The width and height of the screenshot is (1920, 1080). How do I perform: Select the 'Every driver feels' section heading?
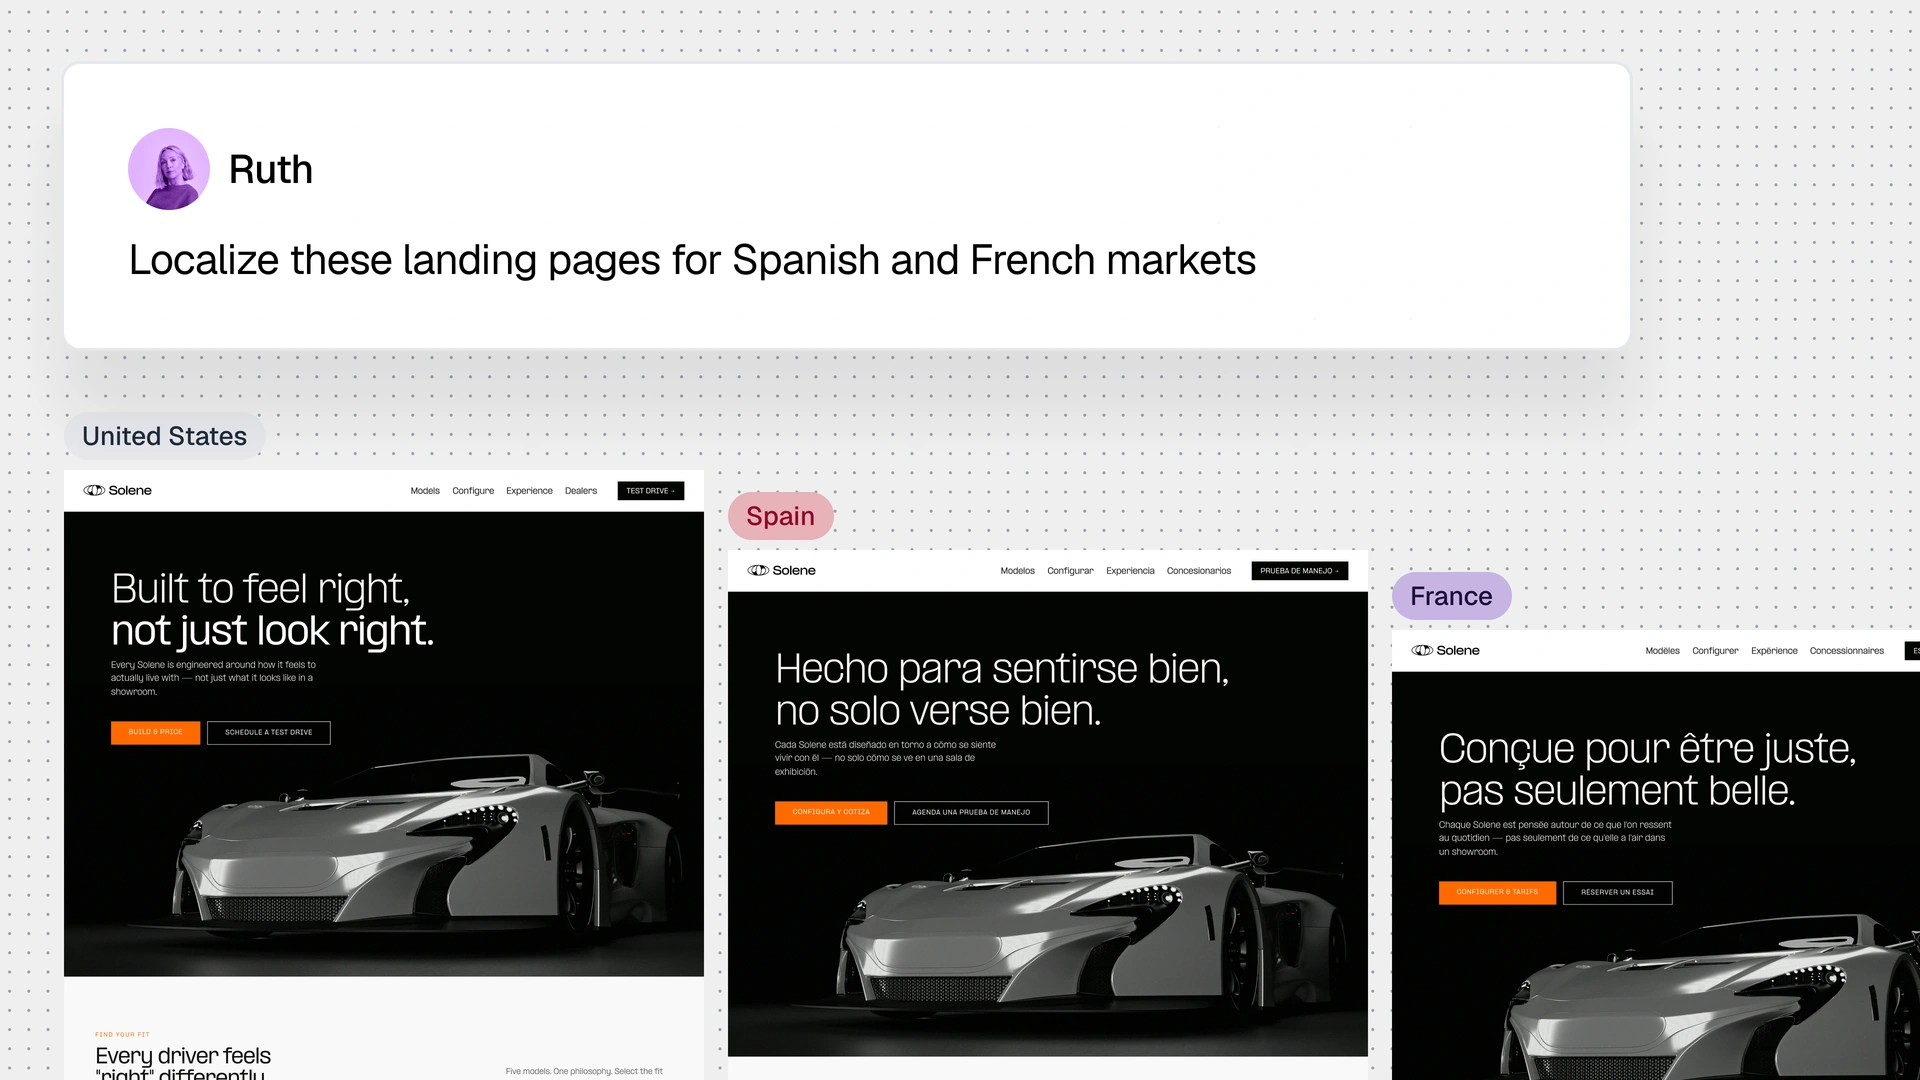[x=183, y=1062]
